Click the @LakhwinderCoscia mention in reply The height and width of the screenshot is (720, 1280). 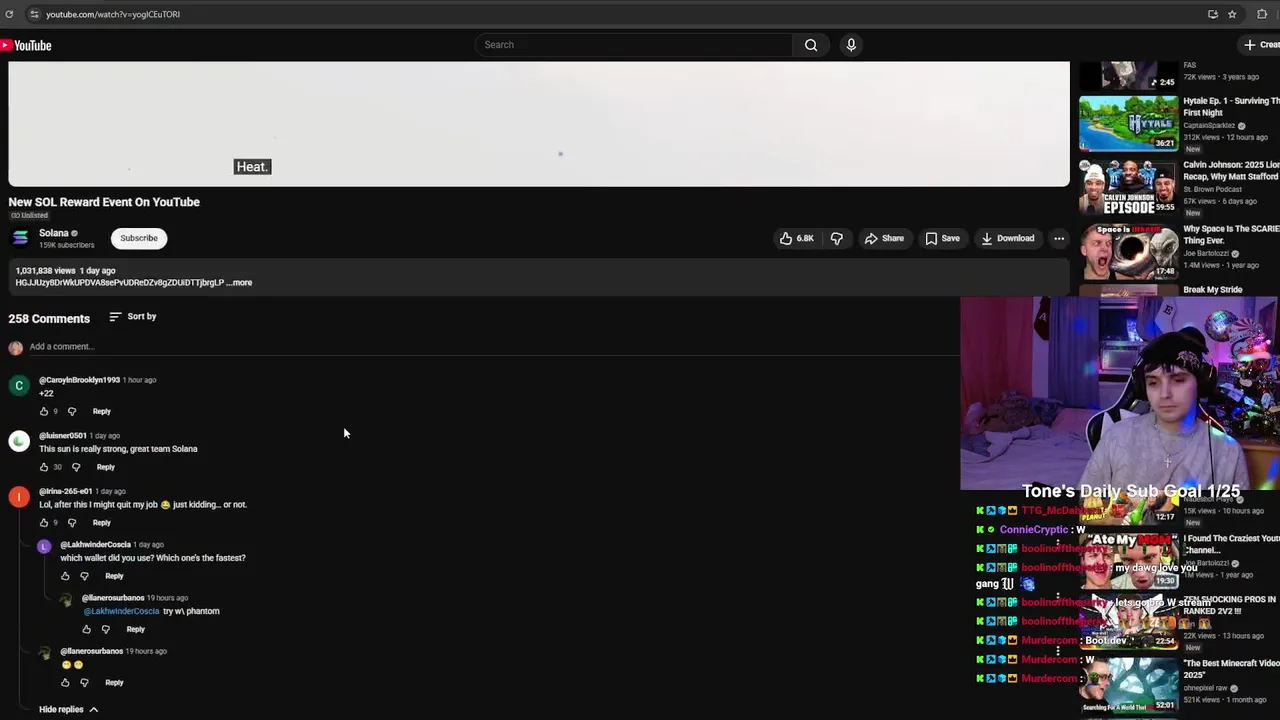click(x=121, y=611)
